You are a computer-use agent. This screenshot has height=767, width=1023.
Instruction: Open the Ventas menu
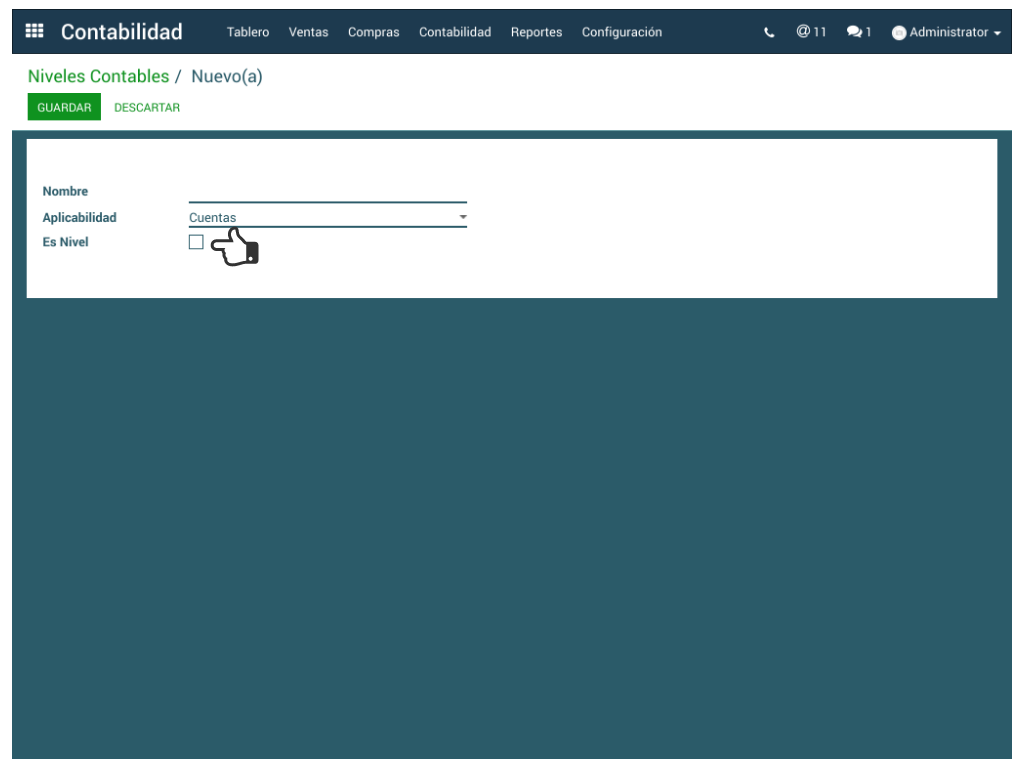coord(308,32)
